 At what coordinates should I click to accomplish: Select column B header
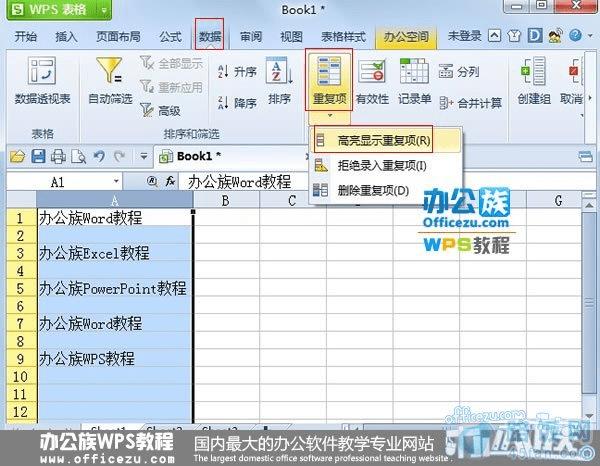click(226, 200)
